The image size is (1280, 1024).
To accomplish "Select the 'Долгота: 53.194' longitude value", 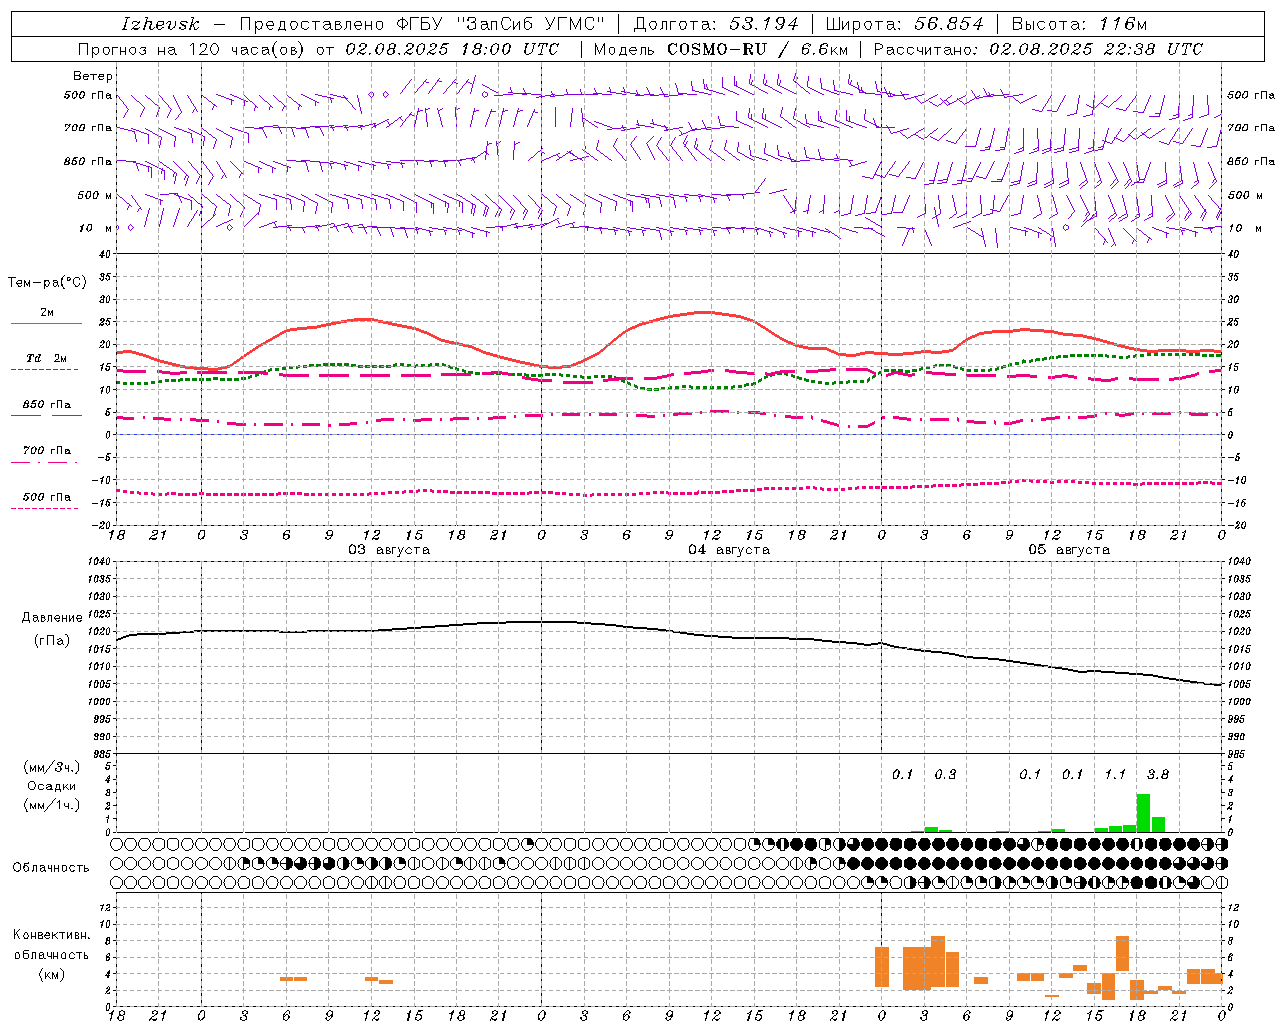I will coord(716,24).
